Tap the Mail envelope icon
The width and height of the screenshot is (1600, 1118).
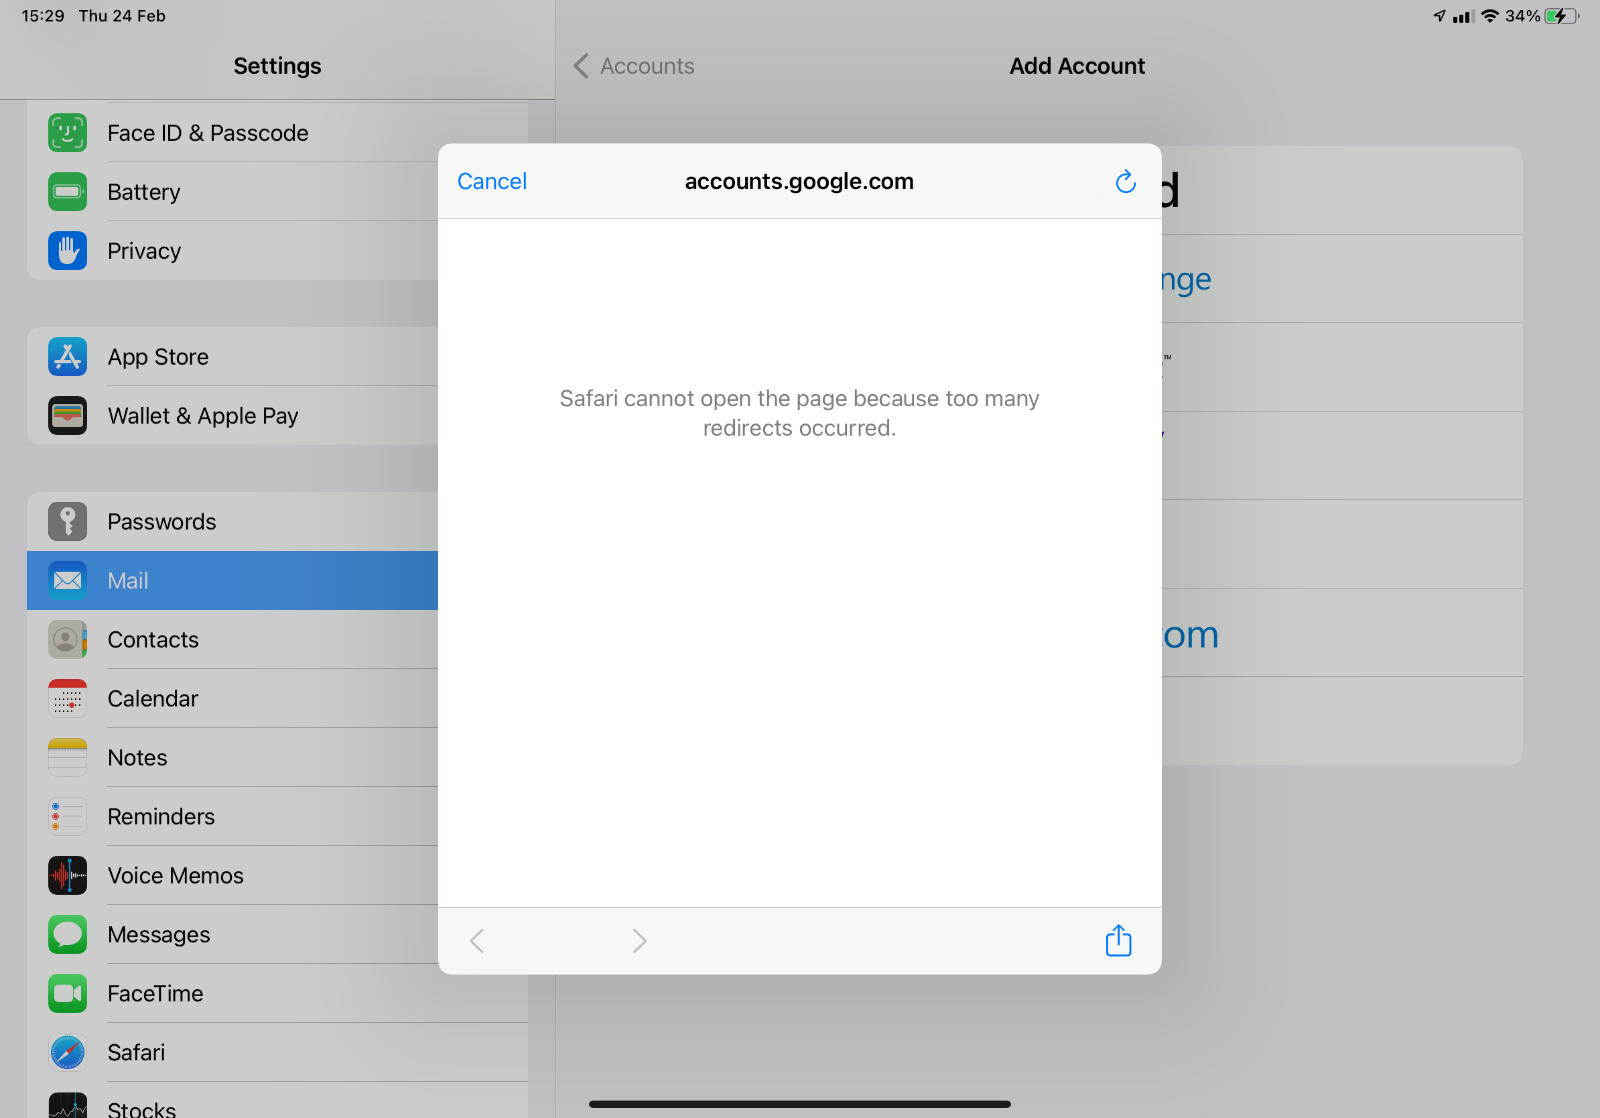click(x=67, y=581)
